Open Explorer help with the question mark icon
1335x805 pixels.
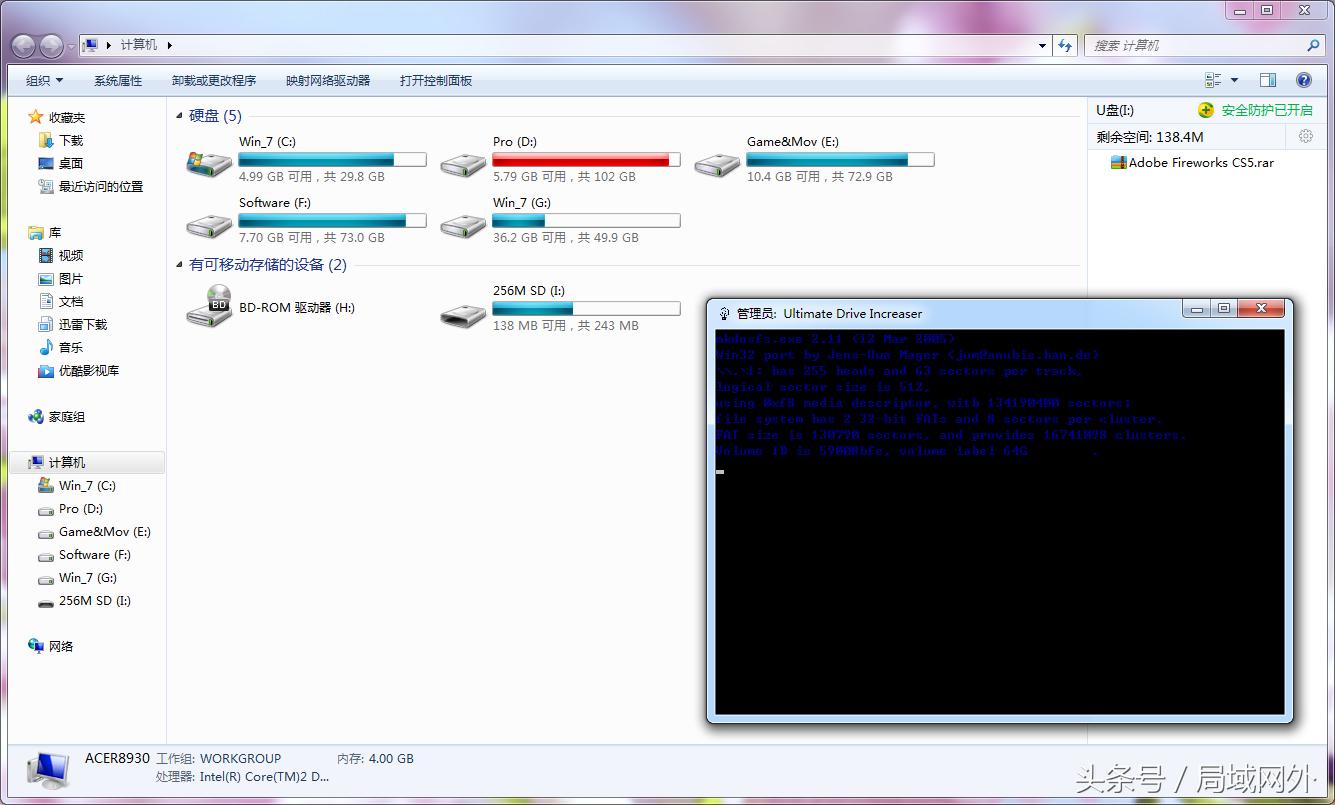point(1304,80)
